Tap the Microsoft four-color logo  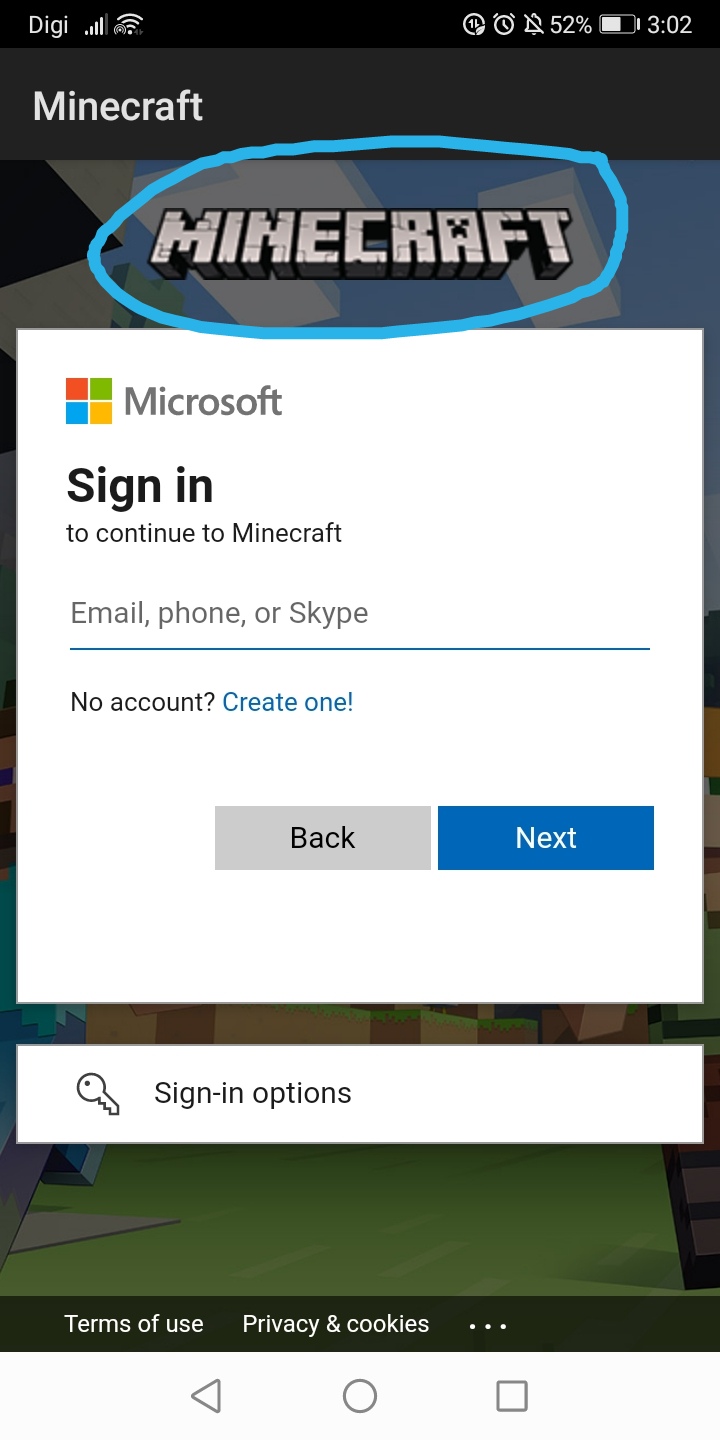tap(89, 401)
